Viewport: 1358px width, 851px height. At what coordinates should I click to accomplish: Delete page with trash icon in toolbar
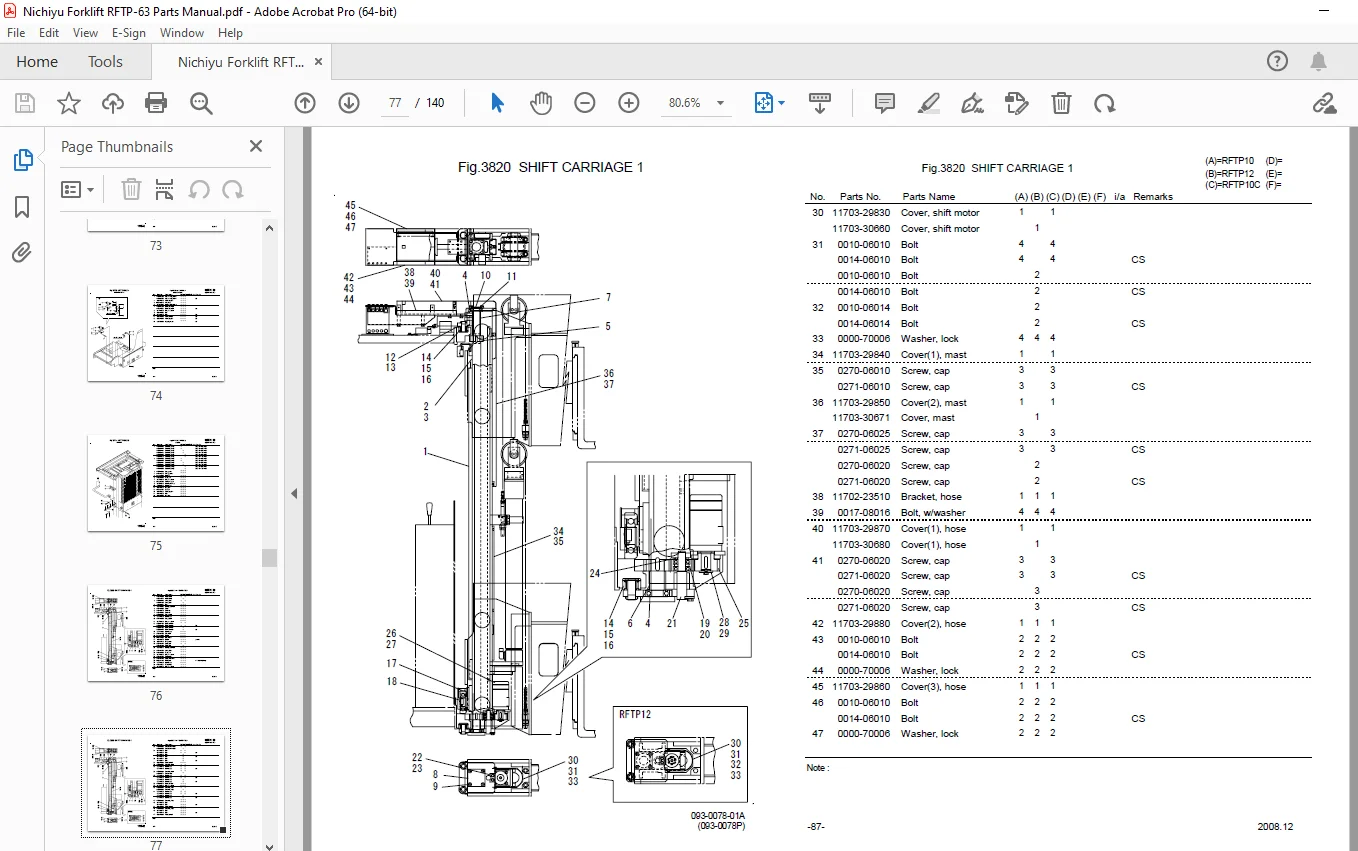[x=1061, y=103]
